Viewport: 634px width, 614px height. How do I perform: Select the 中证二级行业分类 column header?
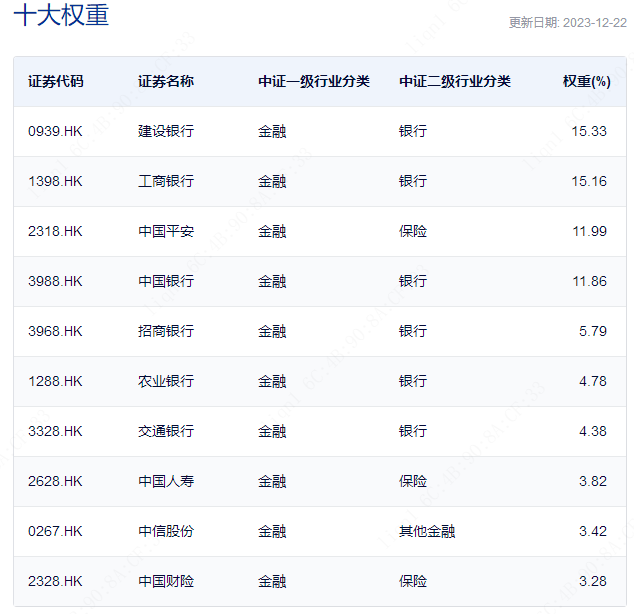[454, 81]
